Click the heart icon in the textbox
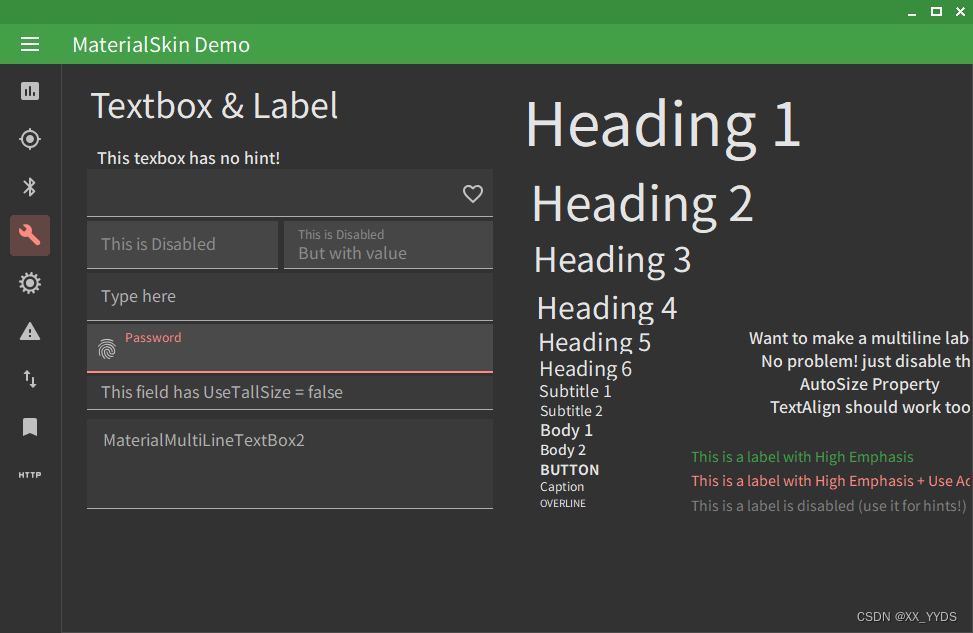Screen dimensions: 973x633 473,194
